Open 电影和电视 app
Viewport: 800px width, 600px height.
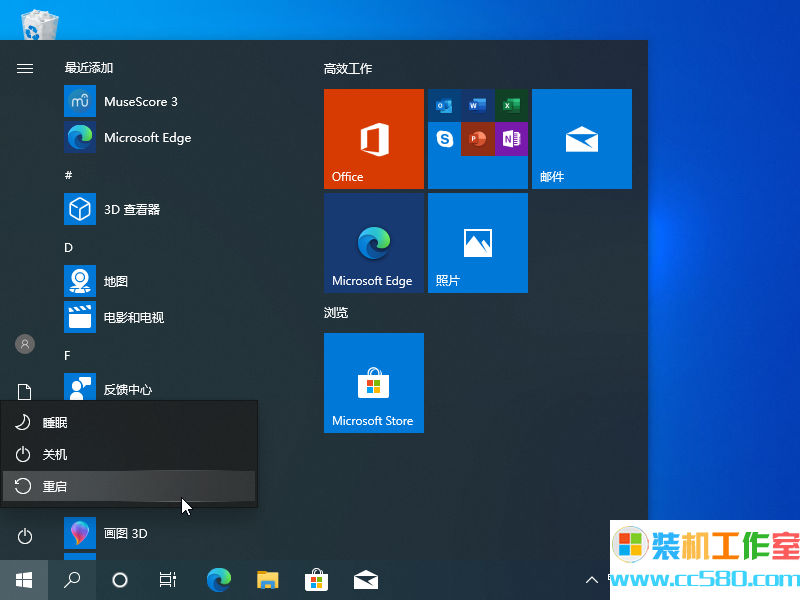[x=158, y=317]
